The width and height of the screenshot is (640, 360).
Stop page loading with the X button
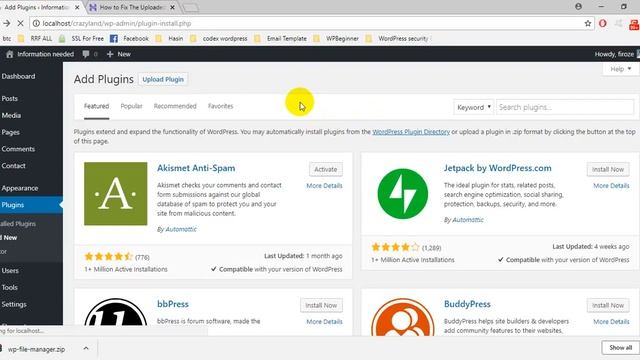(20, 23)
